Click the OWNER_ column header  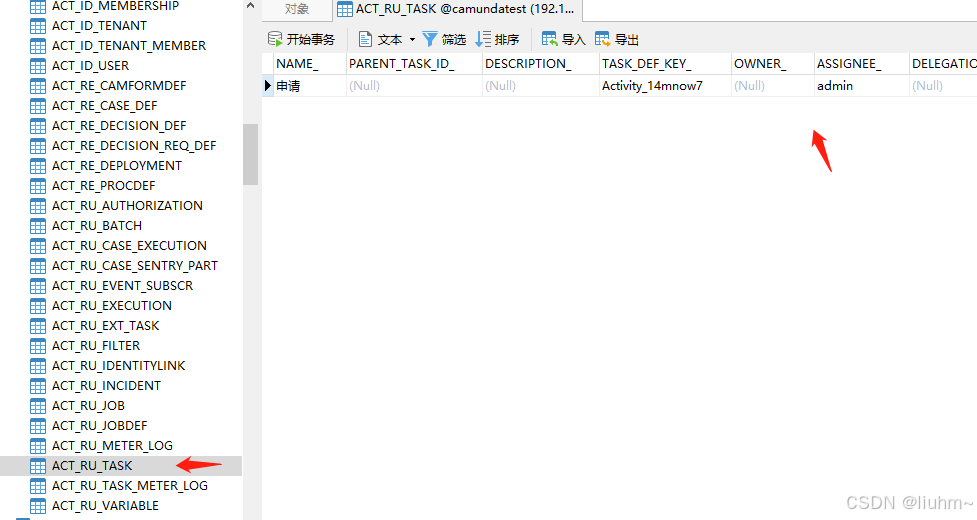coord(773,64)
